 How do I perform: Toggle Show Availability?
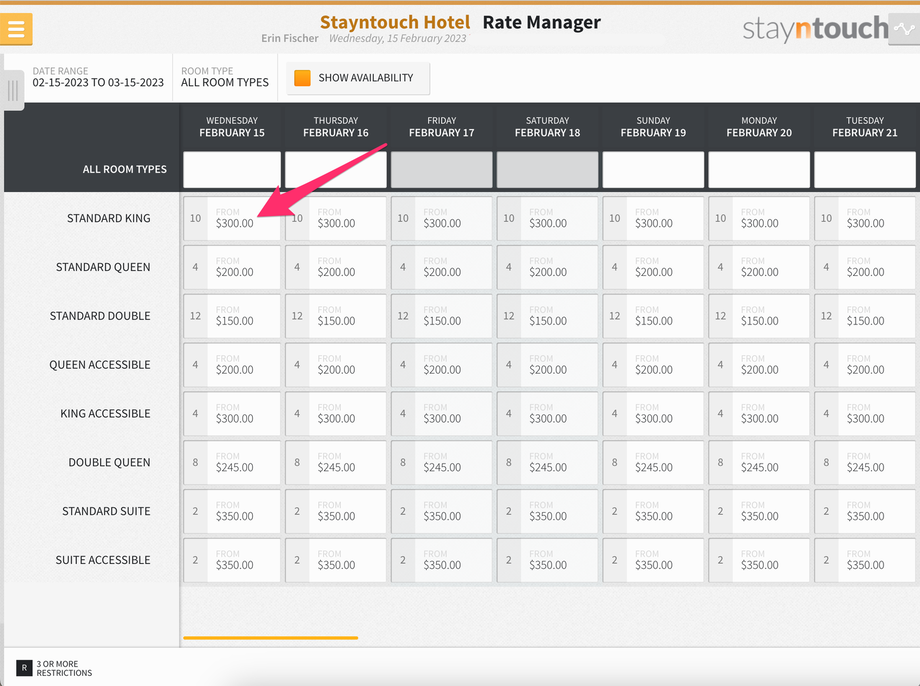[x=358, y=78]
